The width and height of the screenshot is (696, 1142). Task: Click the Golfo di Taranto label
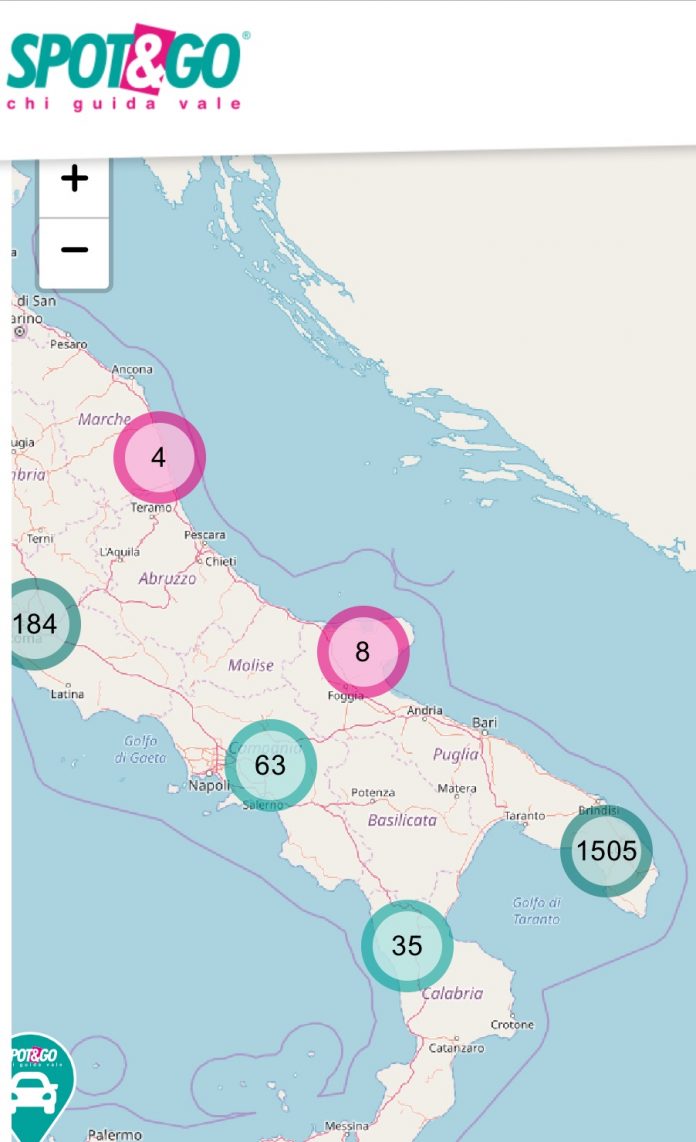click(x=537, y=911)
